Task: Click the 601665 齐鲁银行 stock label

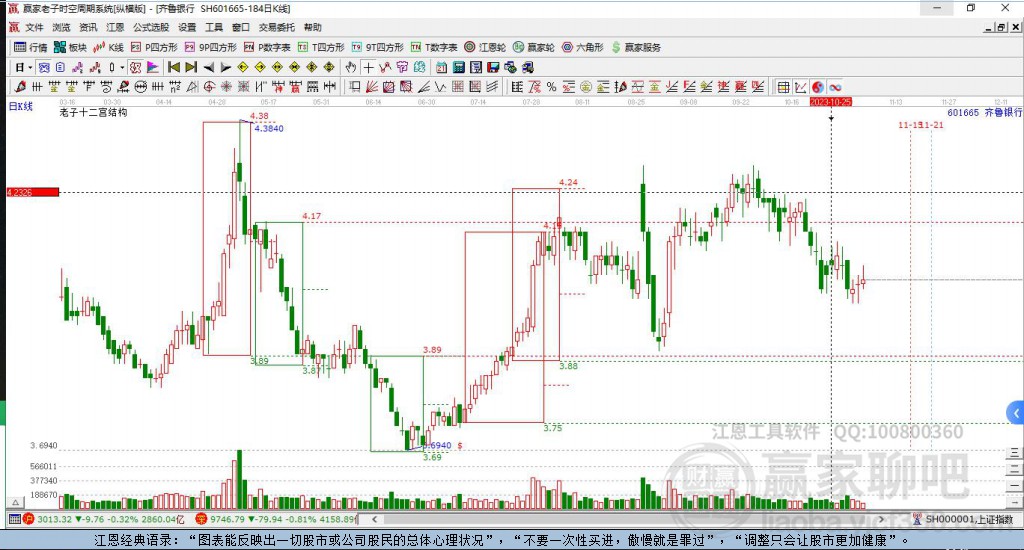Action: (985, 112)
